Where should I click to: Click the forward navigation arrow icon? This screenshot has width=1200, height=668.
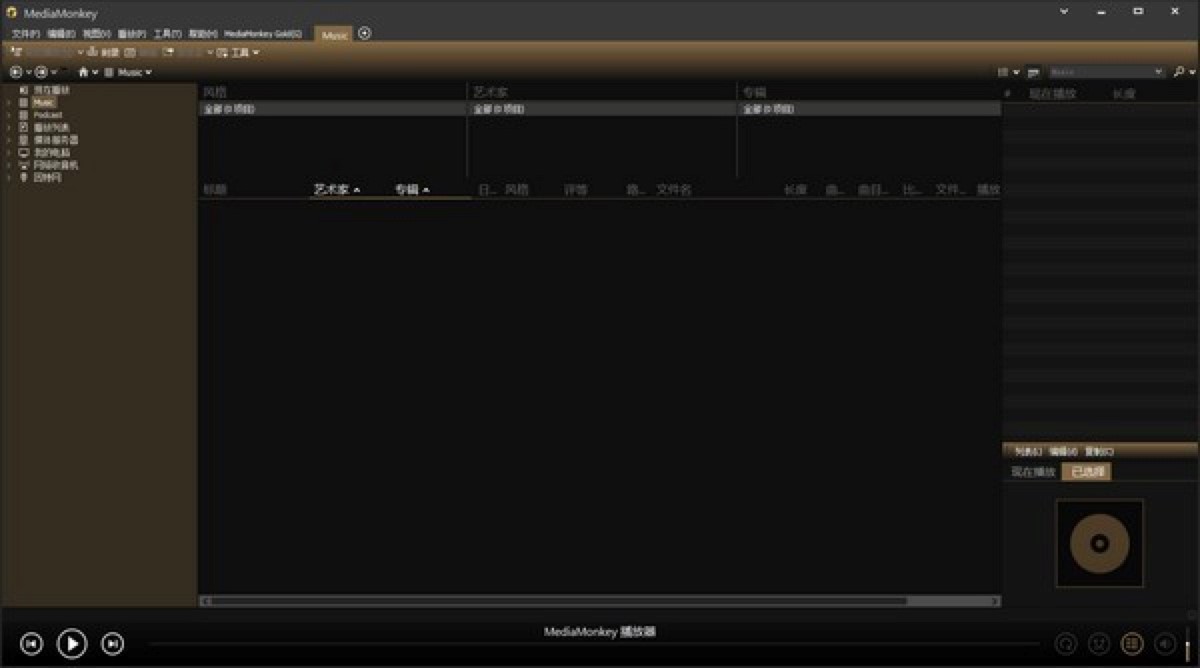[41, 72]
